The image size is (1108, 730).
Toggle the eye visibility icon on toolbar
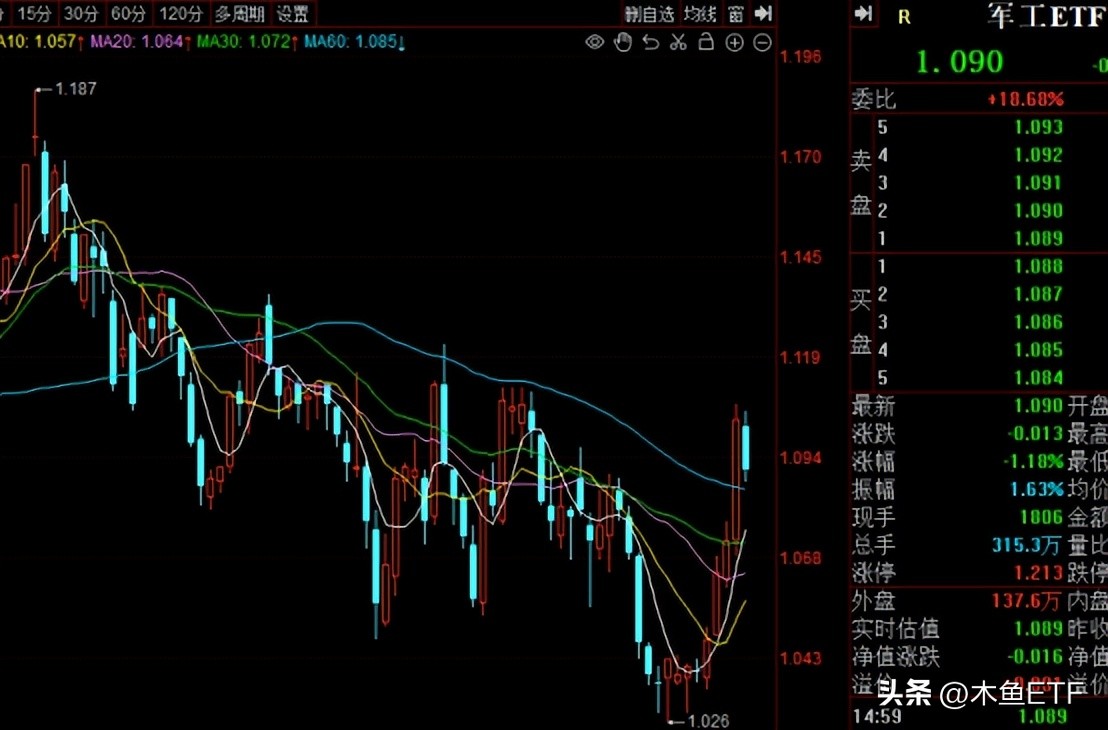click(594, 42)
